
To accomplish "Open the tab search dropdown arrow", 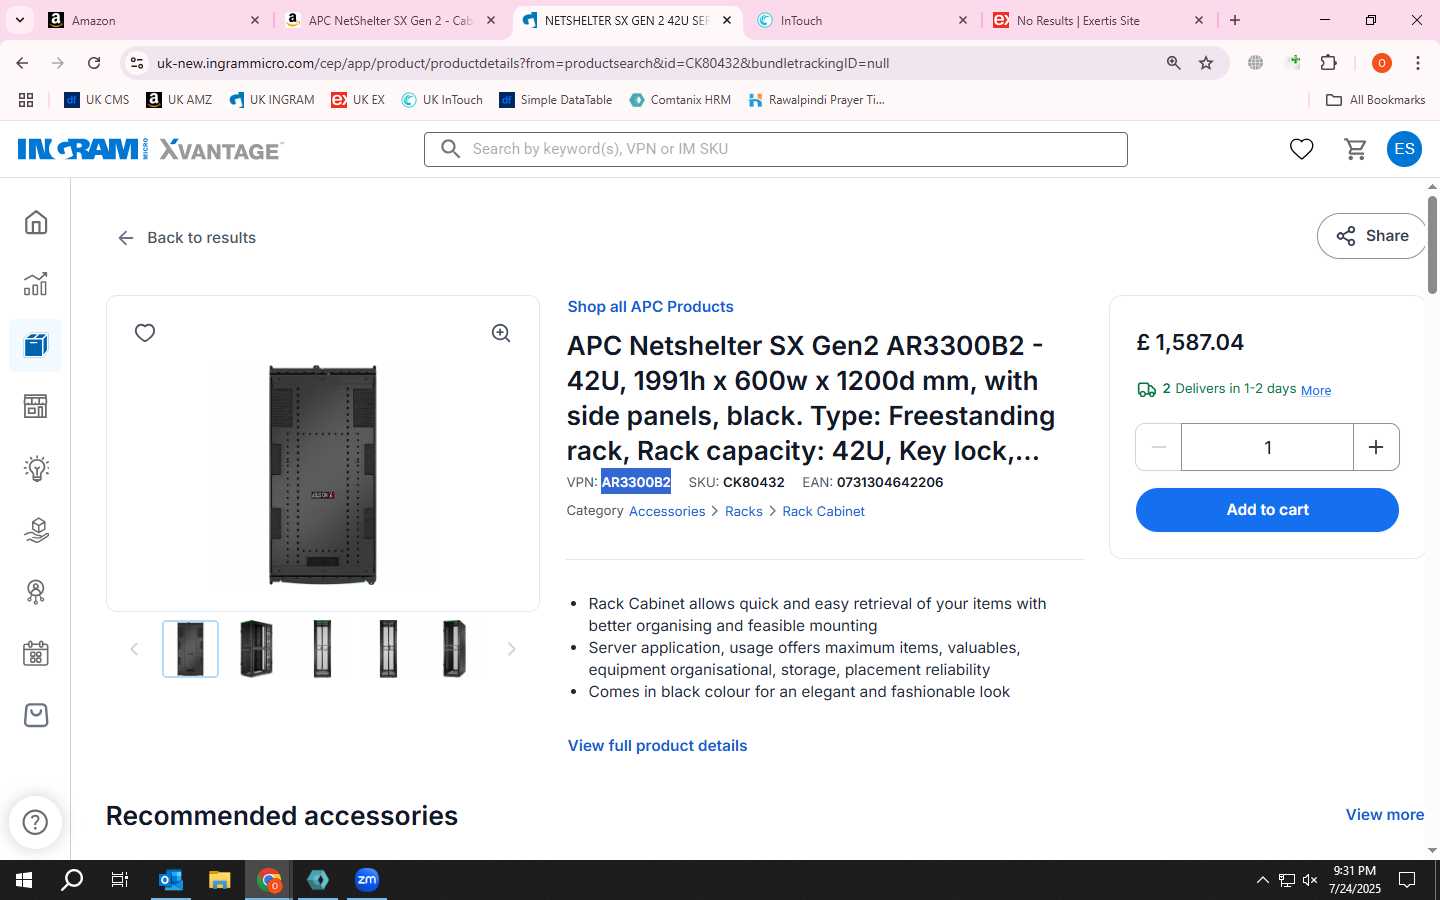I will pyautogui.click(x=20, y=20).
